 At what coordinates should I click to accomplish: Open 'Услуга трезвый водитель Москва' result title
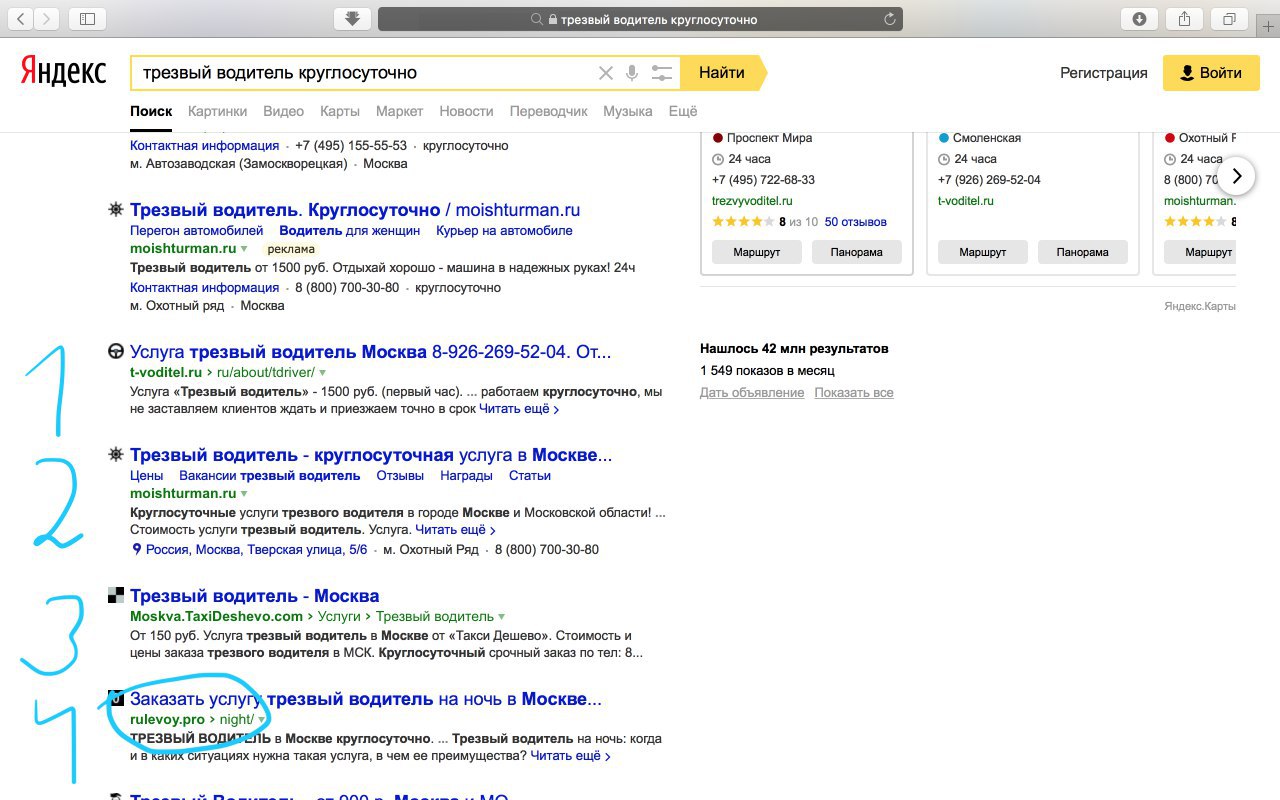pos(370,352)
